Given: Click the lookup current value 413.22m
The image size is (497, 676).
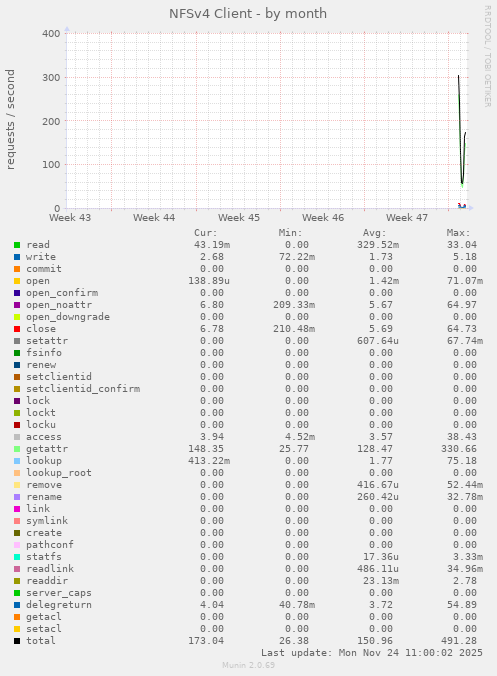Looking at the screenshot, I should (x=209, y=461).
